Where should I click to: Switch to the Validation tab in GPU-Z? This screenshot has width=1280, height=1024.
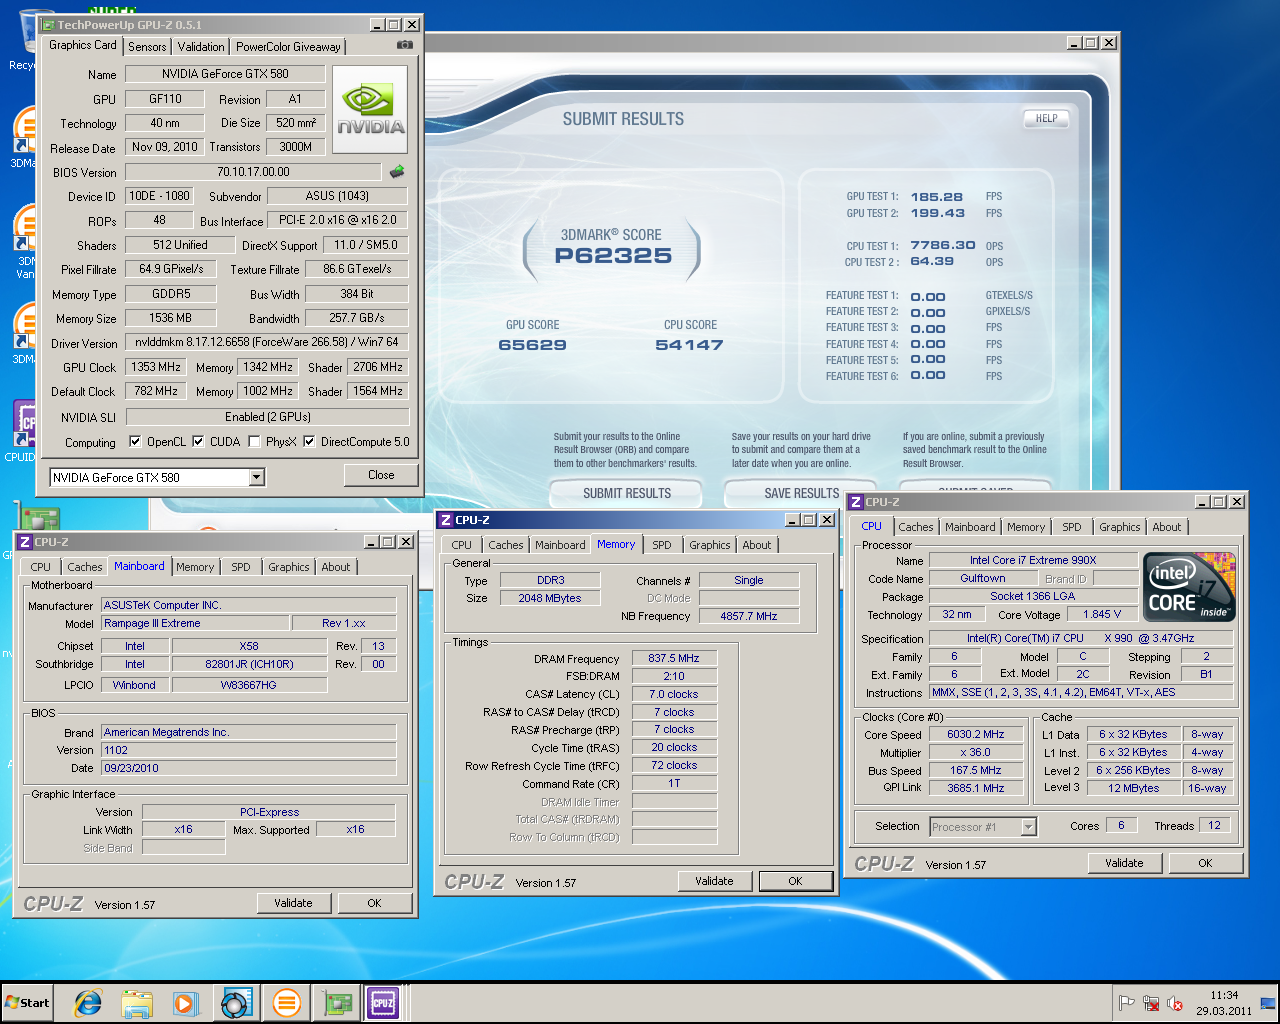pyautogui.click(x=201, y=46)
